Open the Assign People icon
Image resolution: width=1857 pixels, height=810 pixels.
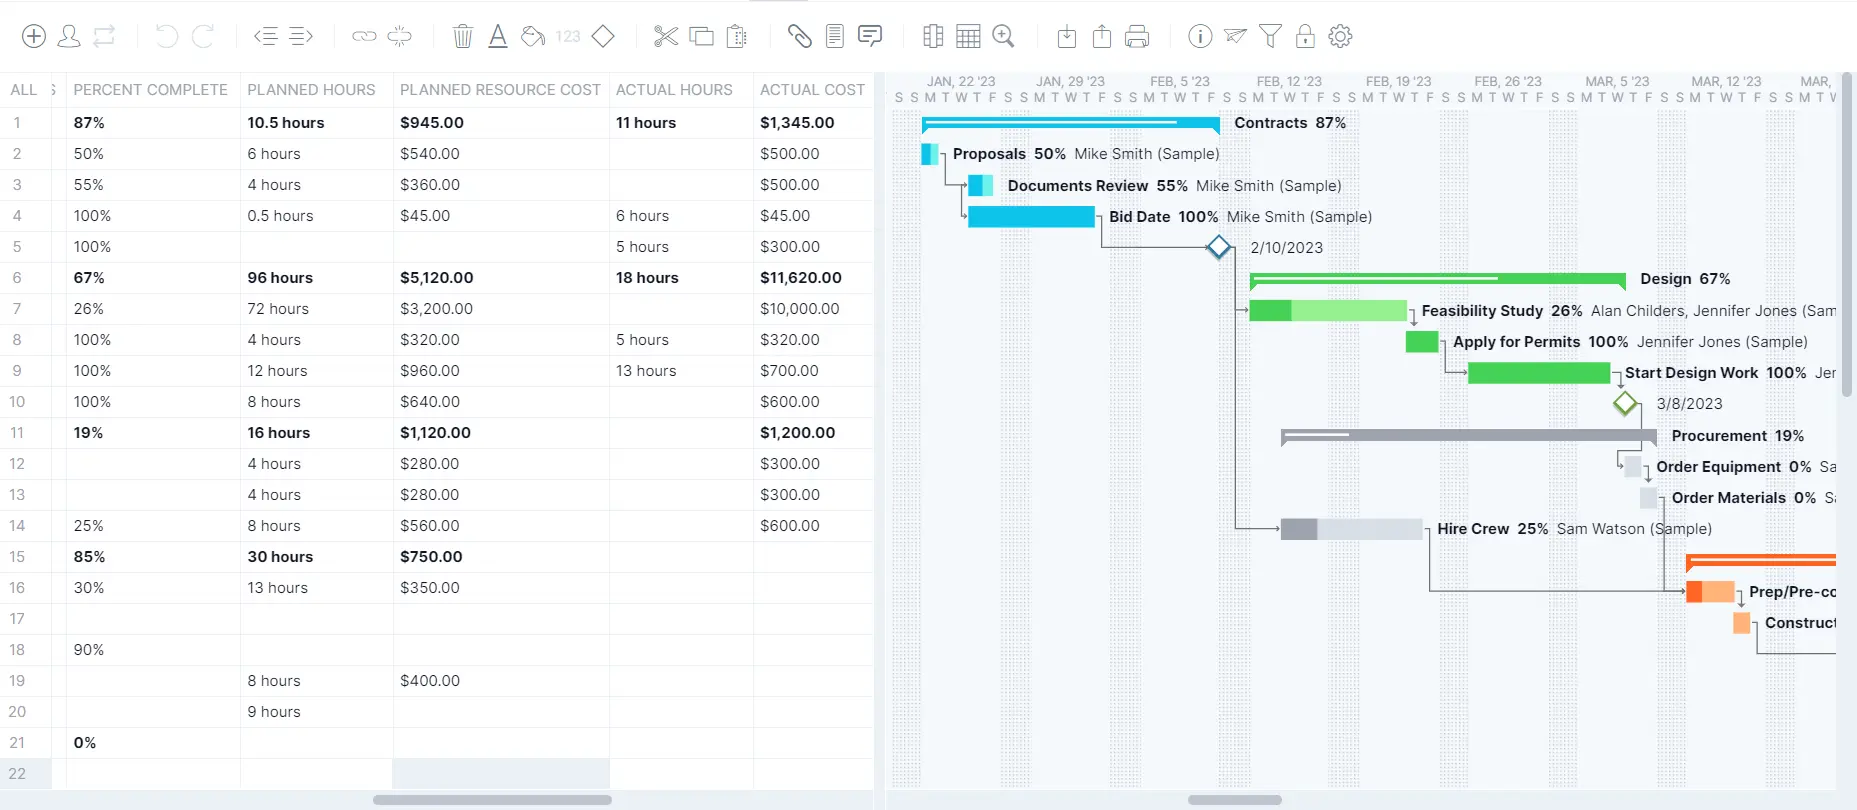point(69,37)
